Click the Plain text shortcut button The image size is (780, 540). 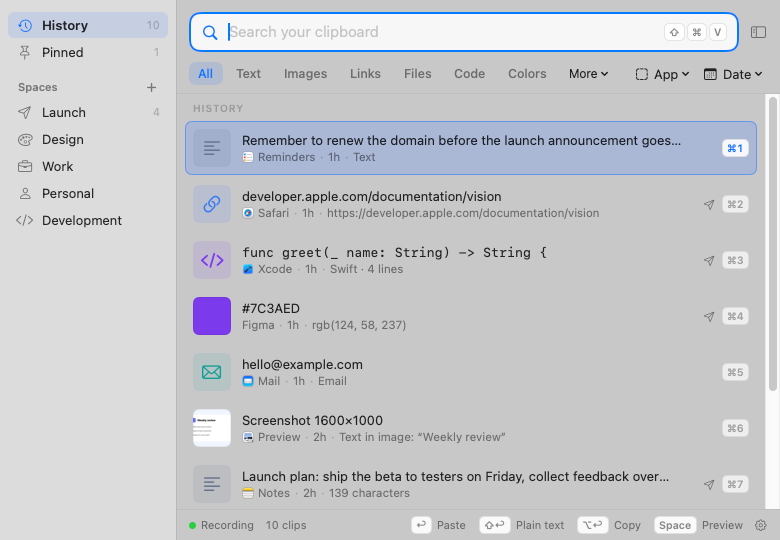tap(494, 525)
